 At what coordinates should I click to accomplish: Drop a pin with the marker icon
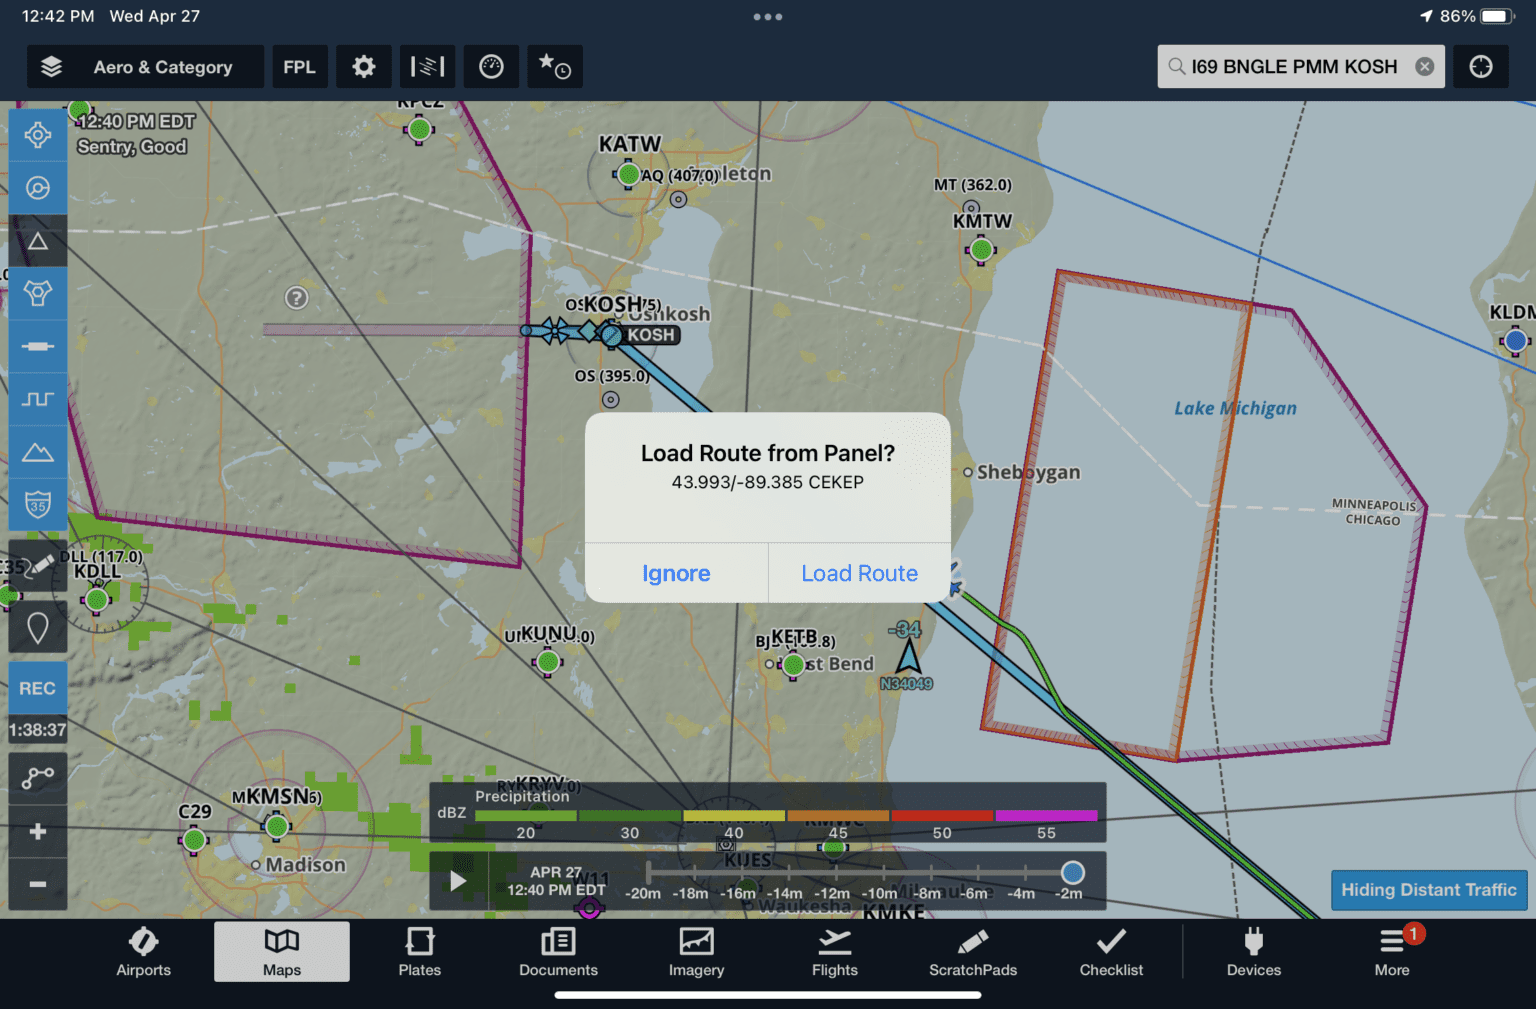click(x=38, y=627)
